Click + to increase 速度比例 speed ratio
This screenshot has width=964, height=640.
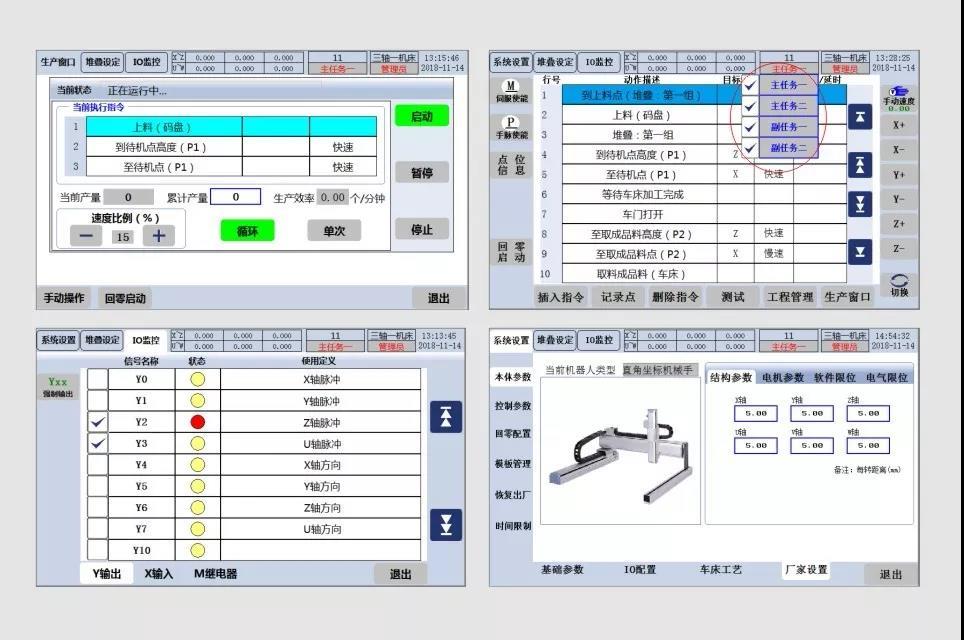click(x=159, y=234)
